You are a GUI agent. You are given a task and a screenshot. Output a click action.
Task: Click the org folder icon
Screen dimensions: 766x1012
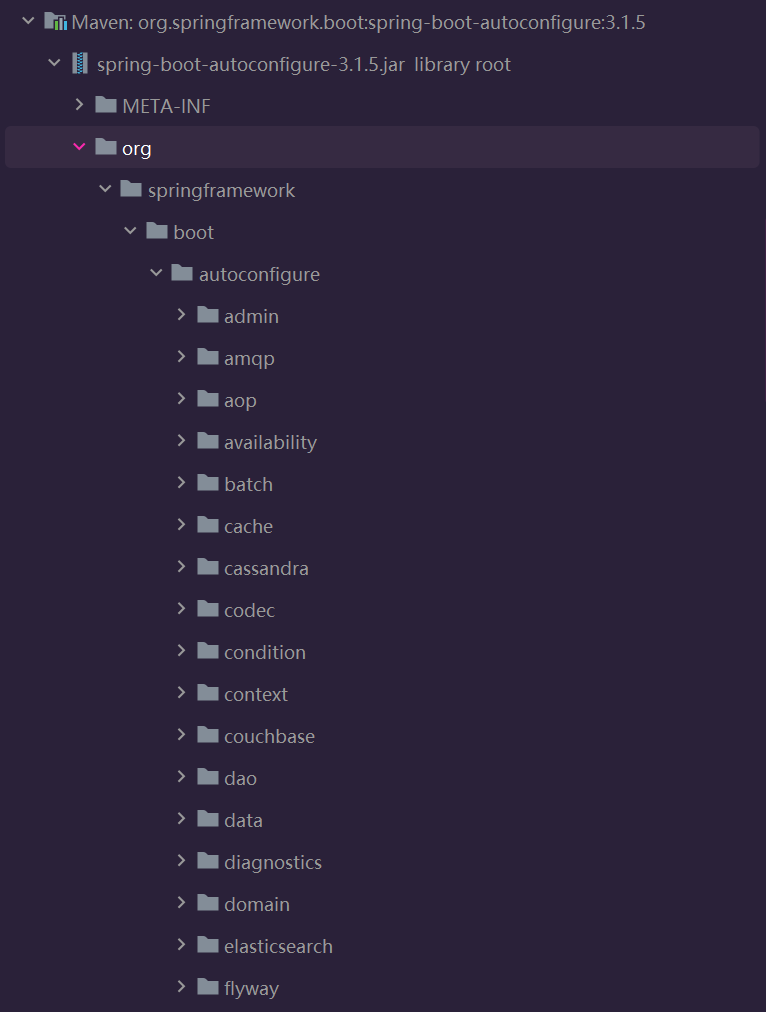(106, 147)
